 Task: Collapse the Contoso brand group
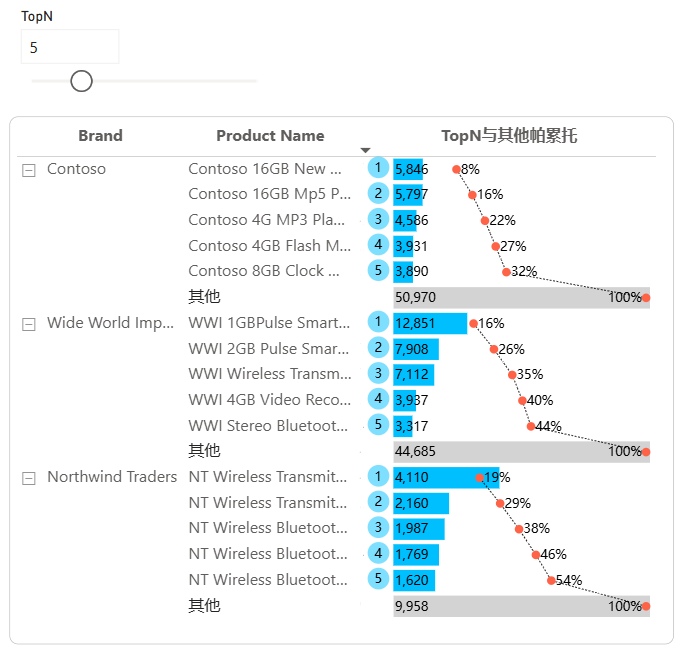point(29,170)
